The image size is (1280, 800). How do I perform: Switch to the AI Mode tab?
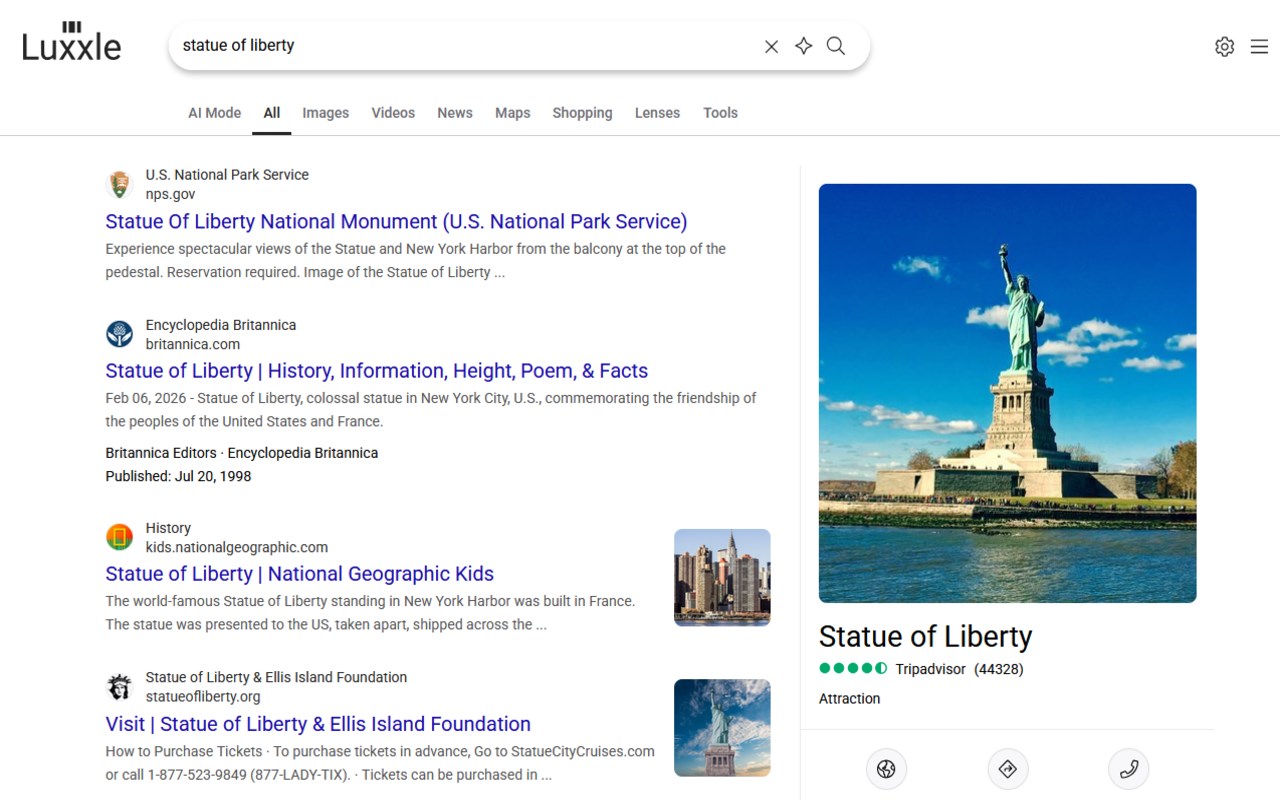215,113
